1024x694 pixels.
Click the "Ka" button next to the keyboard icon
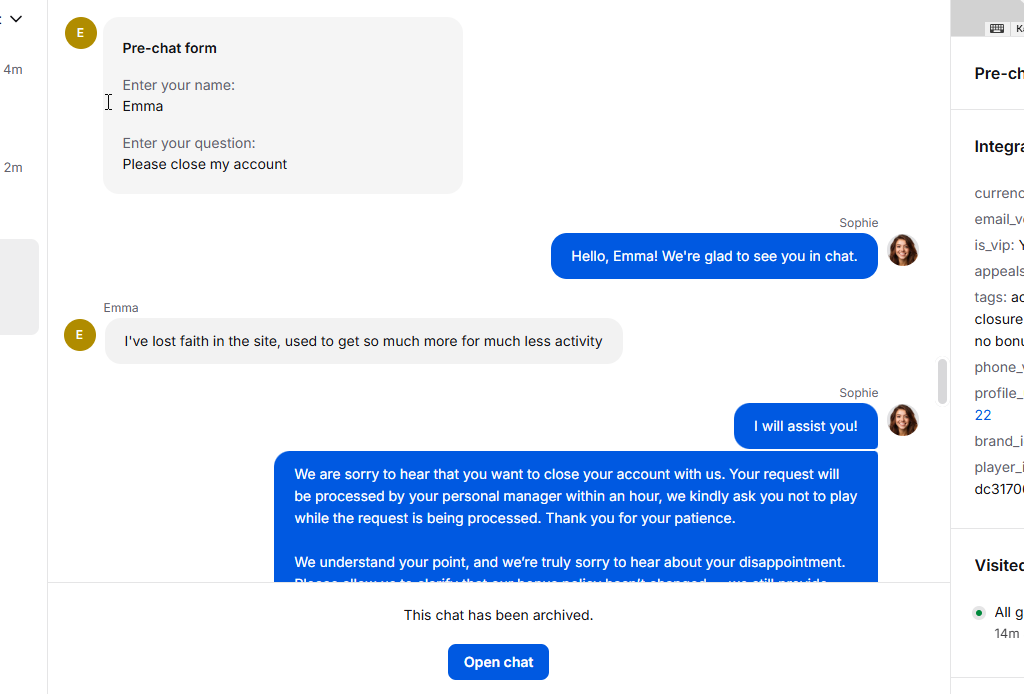[1018, 28]
